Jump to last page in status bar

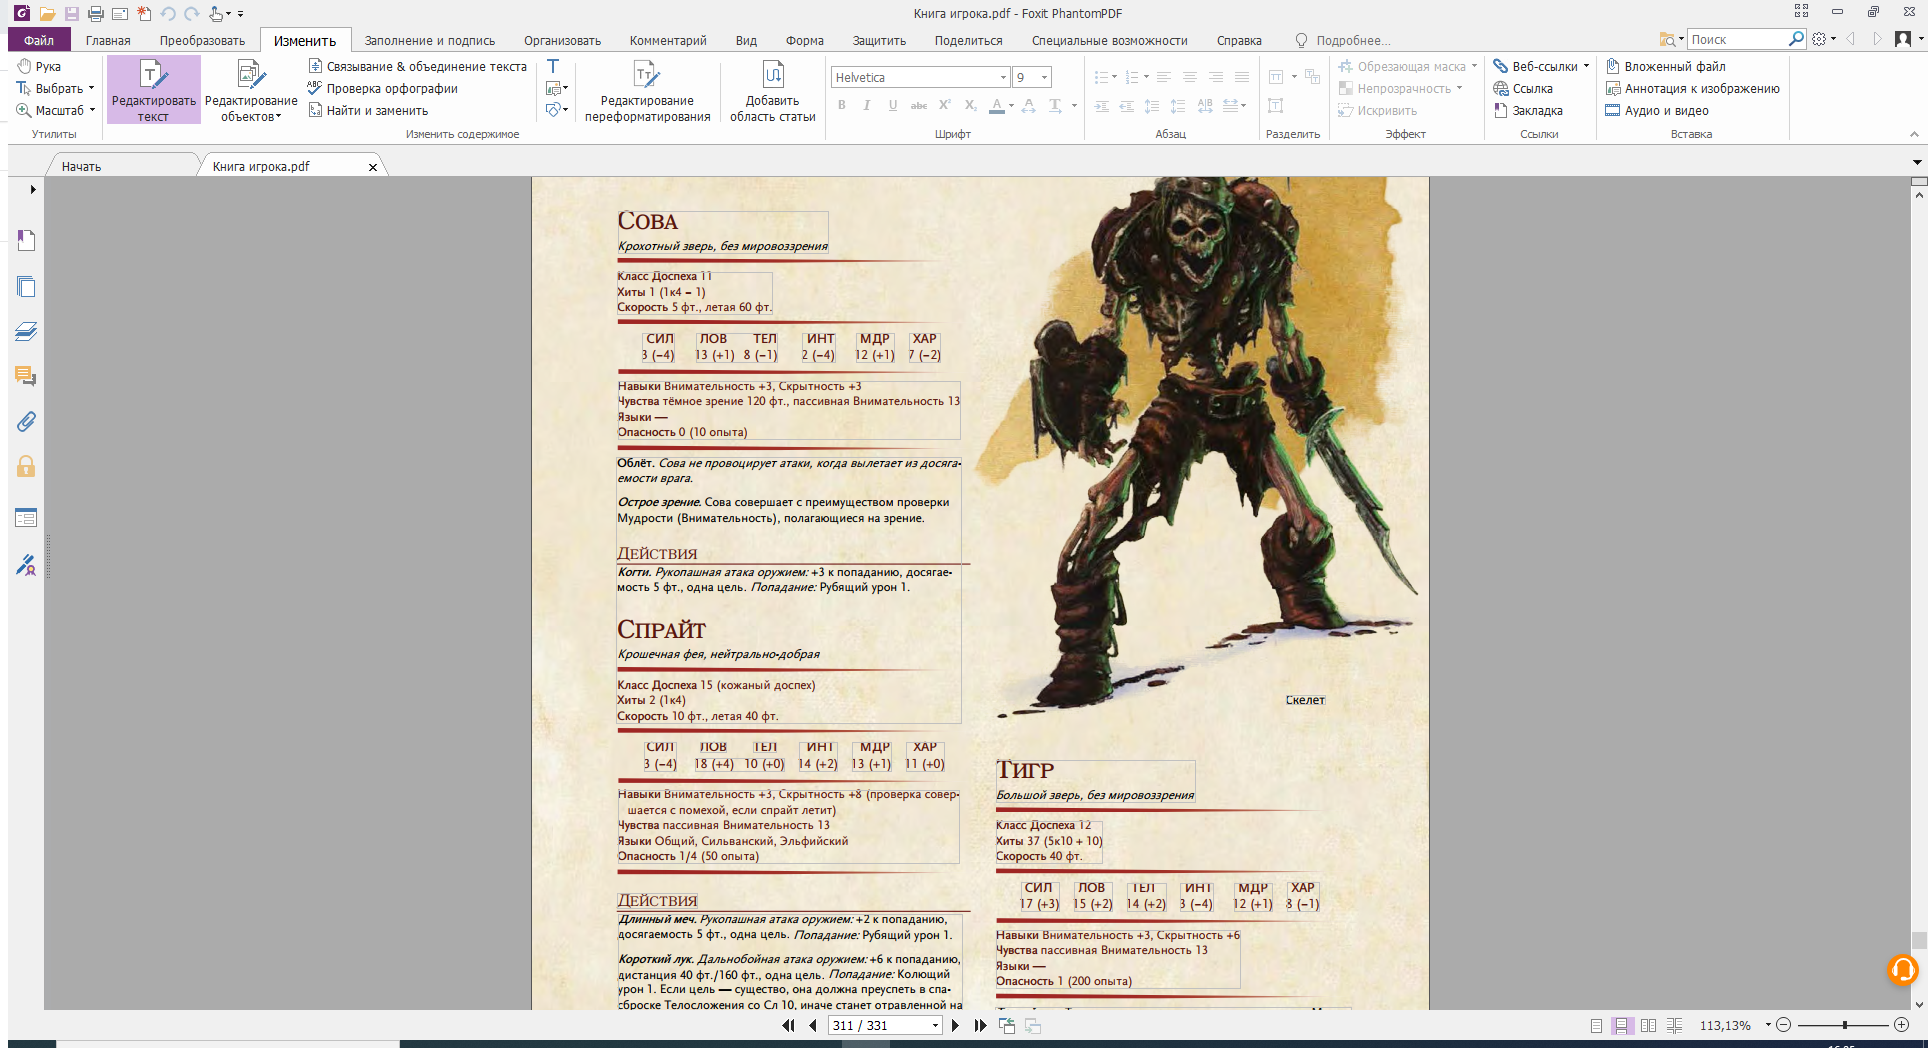click(x=980, y=1025)
